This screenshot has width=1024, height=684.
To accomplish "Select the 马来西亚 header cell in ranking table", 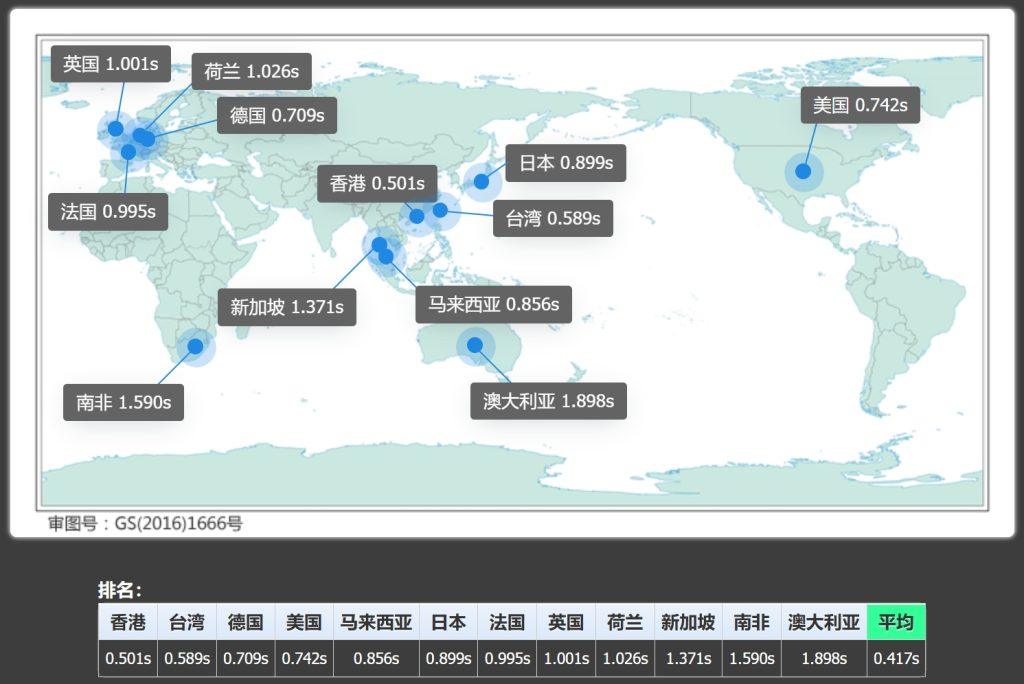I will 376,622.
